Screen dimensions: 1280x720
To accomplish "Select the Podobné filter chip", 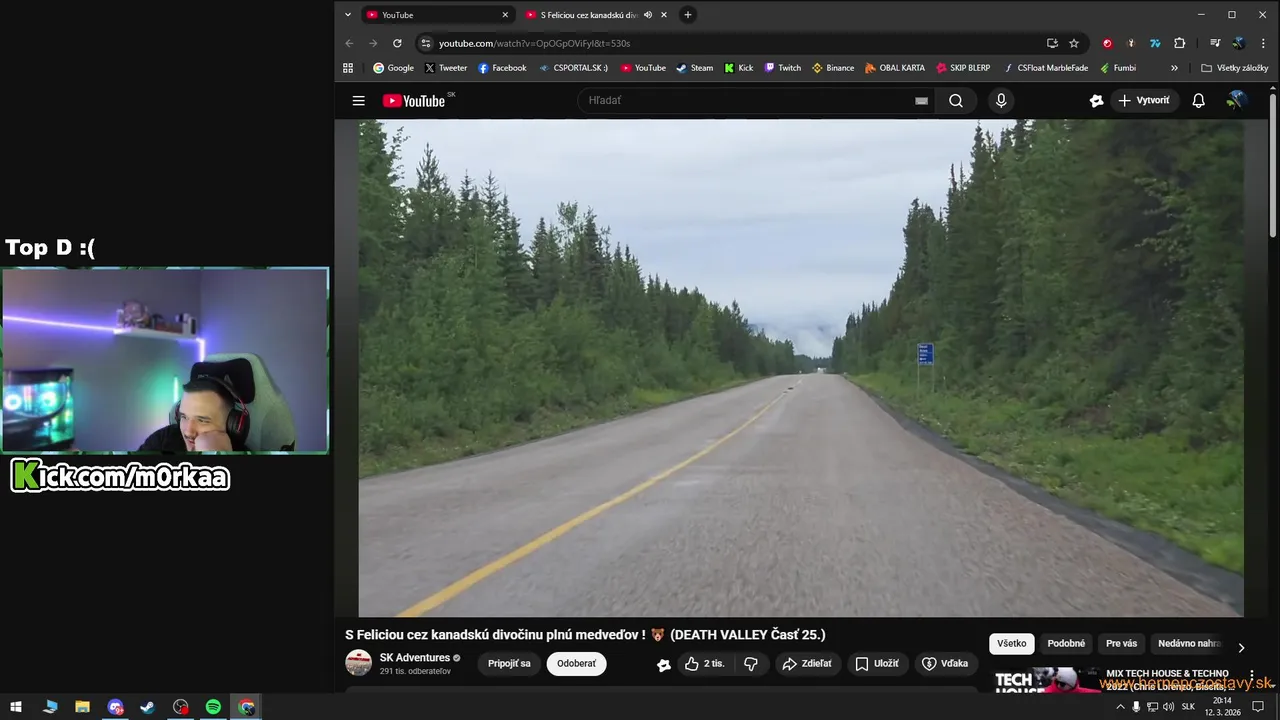I will (x=1066, y=644).
